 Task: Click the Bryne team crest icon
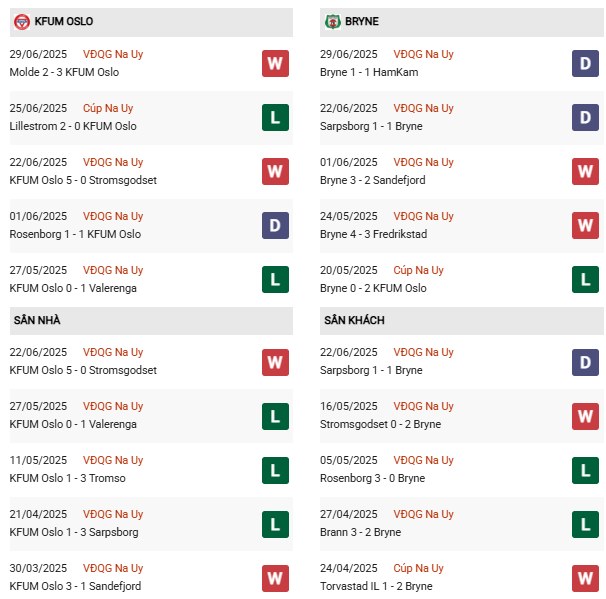pyautogui.click(x=333, y=21)
